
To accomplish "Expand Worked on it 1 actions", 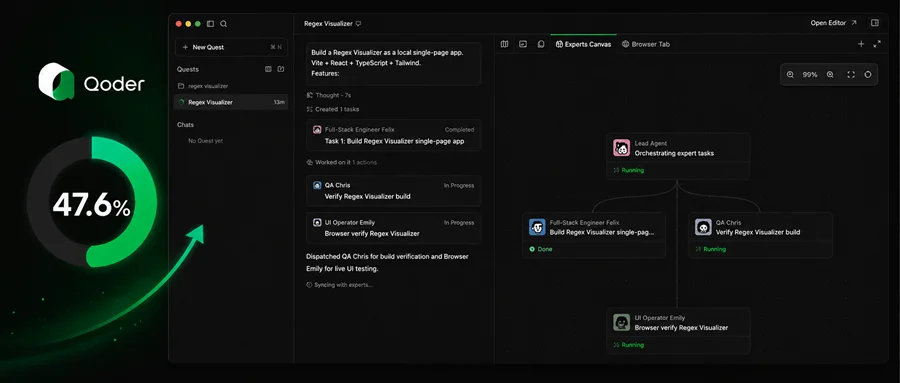I will pos(342,163).
